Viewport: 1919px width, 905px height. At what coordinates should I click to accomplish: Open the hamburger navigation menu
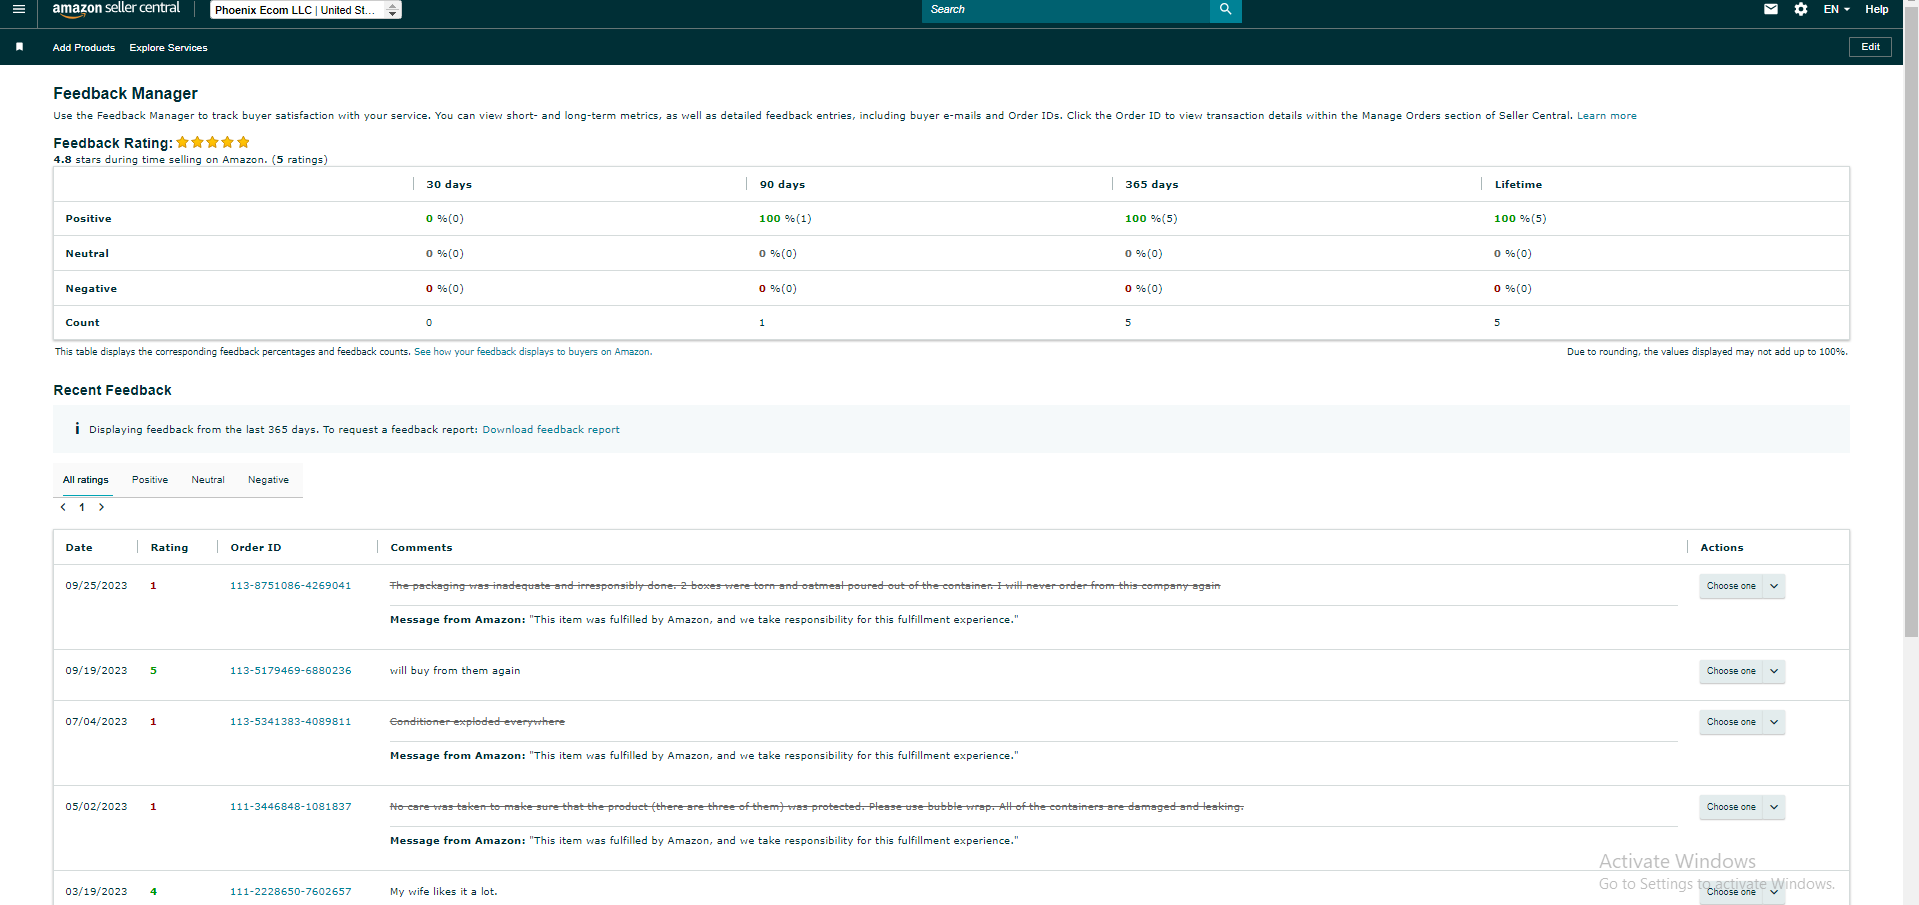(18, 9)
